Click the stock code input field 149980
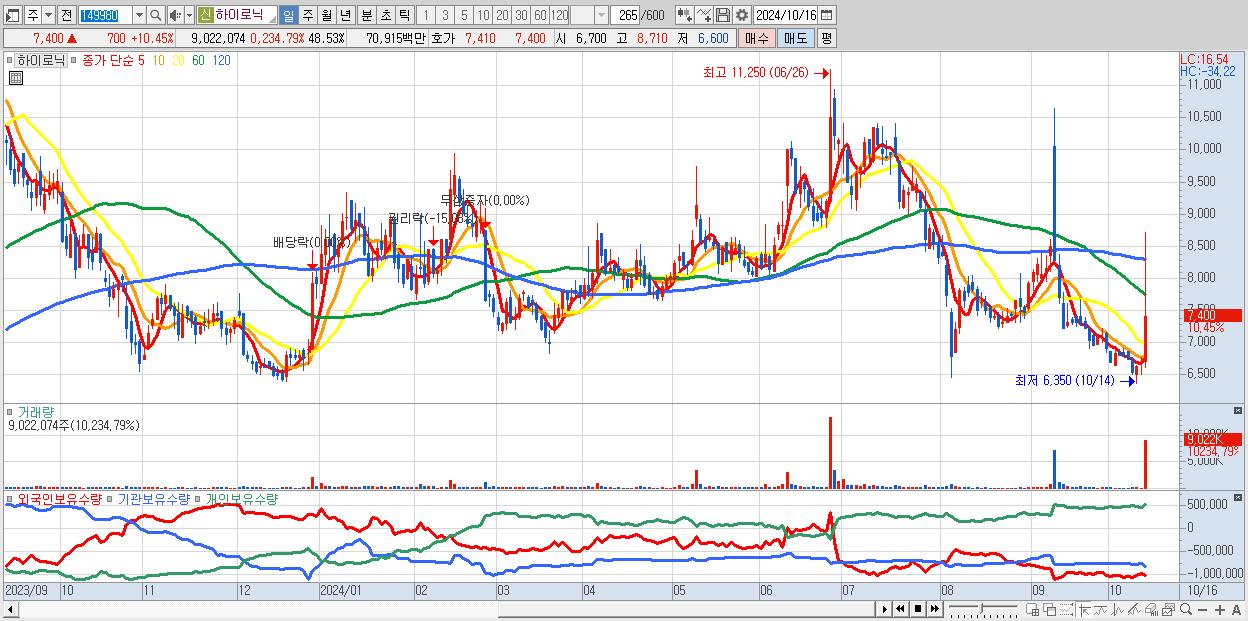Image resolution: width=1248 pixels, height=621 pixels. pos(106,15)
